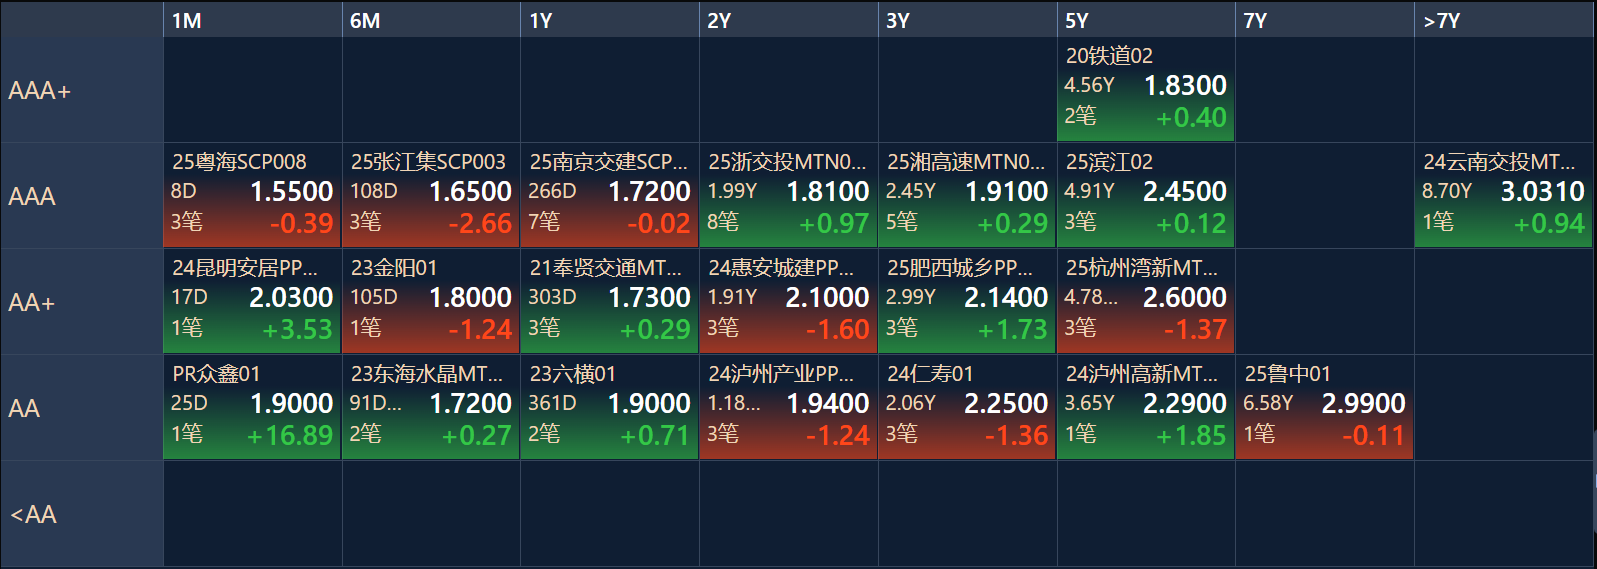Click the 24昆明安居PP bond tile
The width and height of the screenshot is (1597, 569).
[x=252, y=302]
